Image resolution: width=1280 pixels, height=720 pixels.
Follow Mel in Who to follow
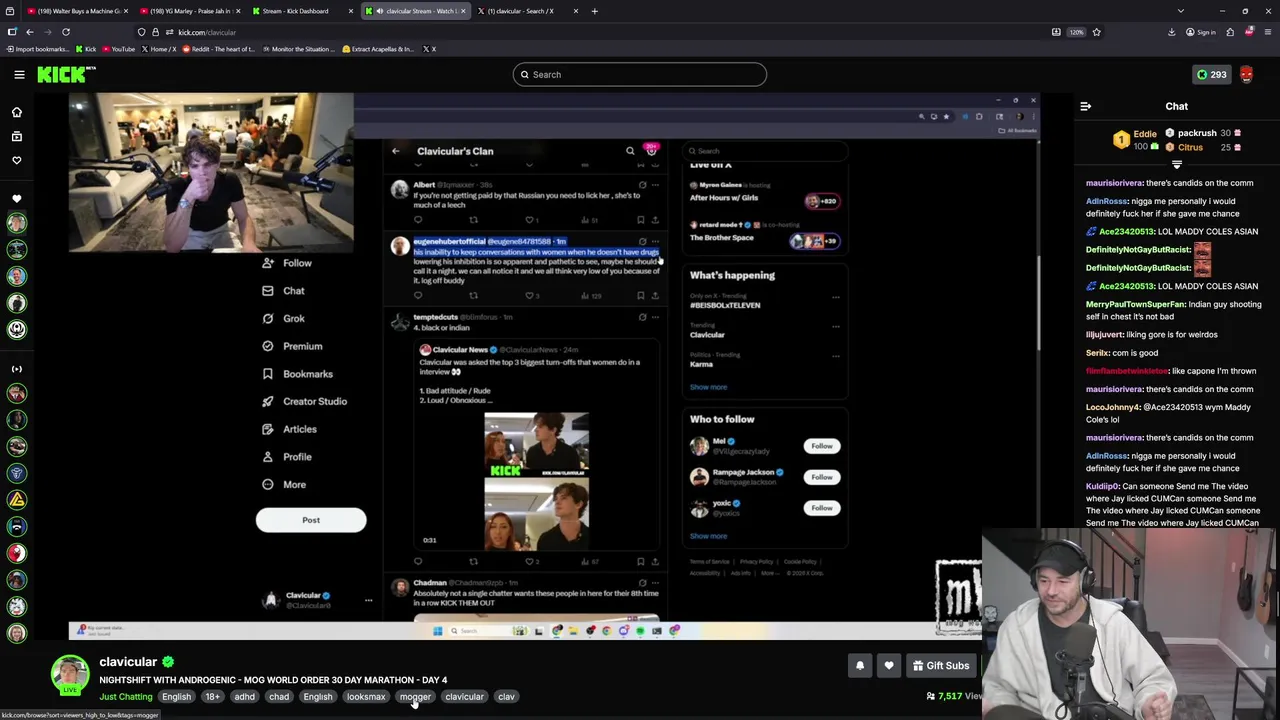point(822,446)
